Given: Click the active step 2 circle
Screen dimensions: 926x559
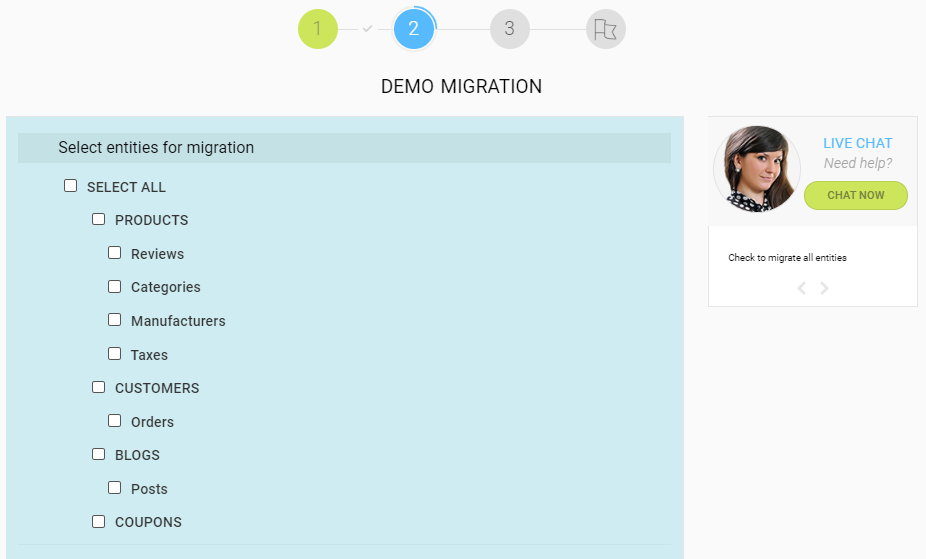Looking at the screenshot, I should [x=414, y=29].
